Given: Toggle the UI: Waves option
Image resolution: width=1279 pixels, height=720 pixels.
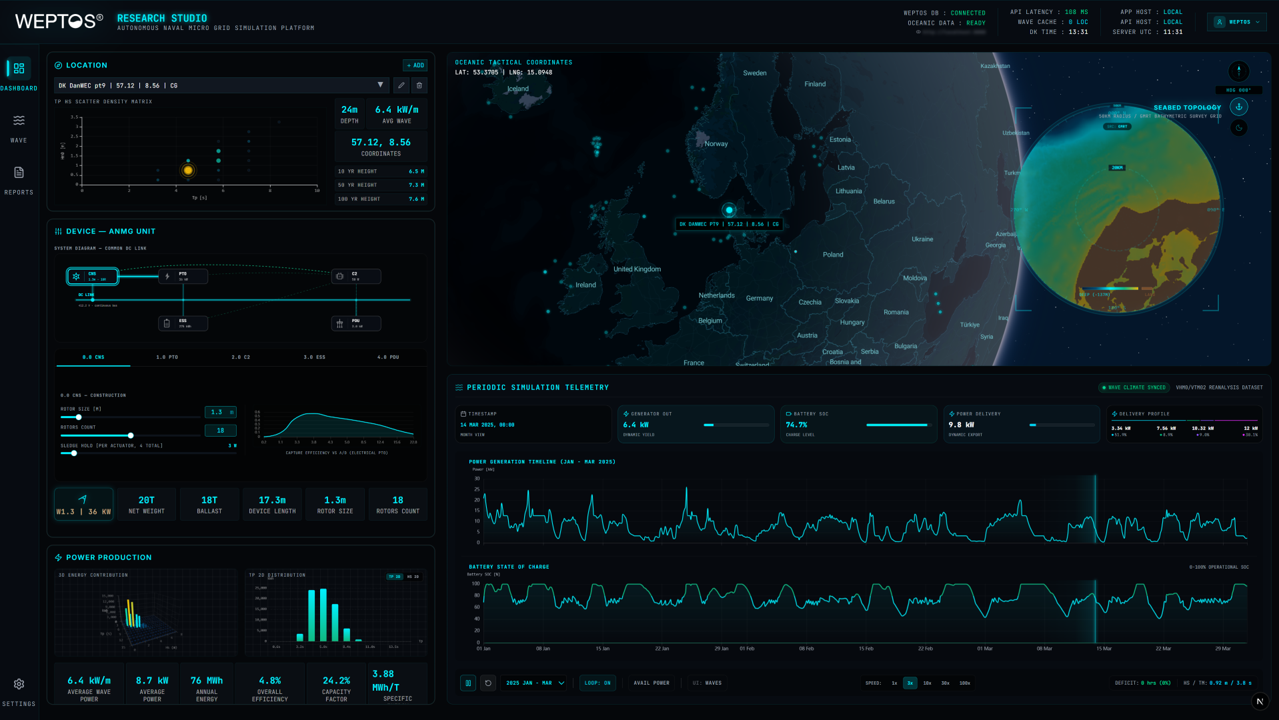Looking at the screenshot, I should [707, 683].
